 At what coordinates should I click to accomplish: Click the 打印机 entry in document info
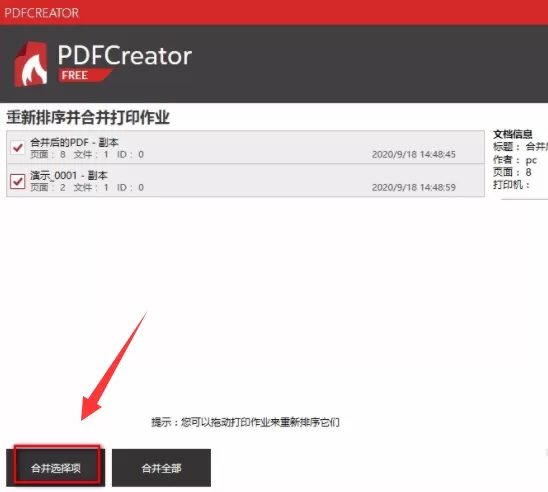click(511, 185)
